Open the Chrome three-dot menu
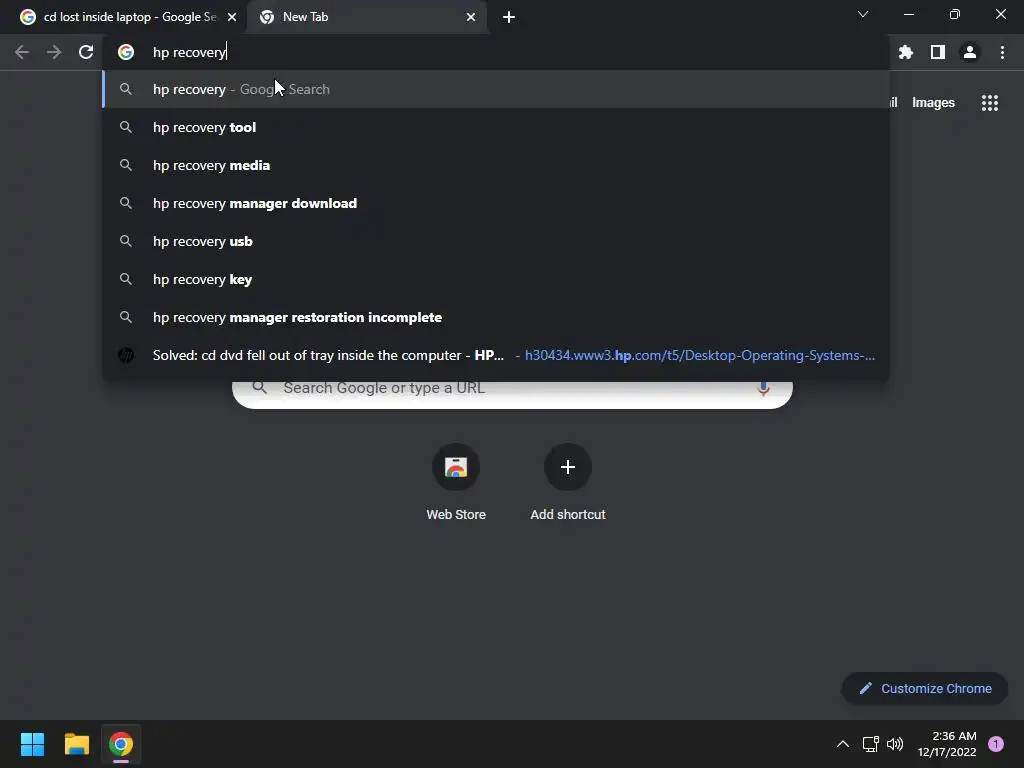The image size is (1024, 768). coord(1002,52)
